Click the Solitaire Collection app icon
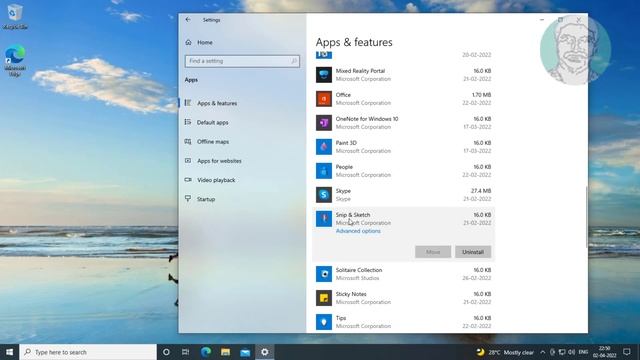 pos(324,274)
